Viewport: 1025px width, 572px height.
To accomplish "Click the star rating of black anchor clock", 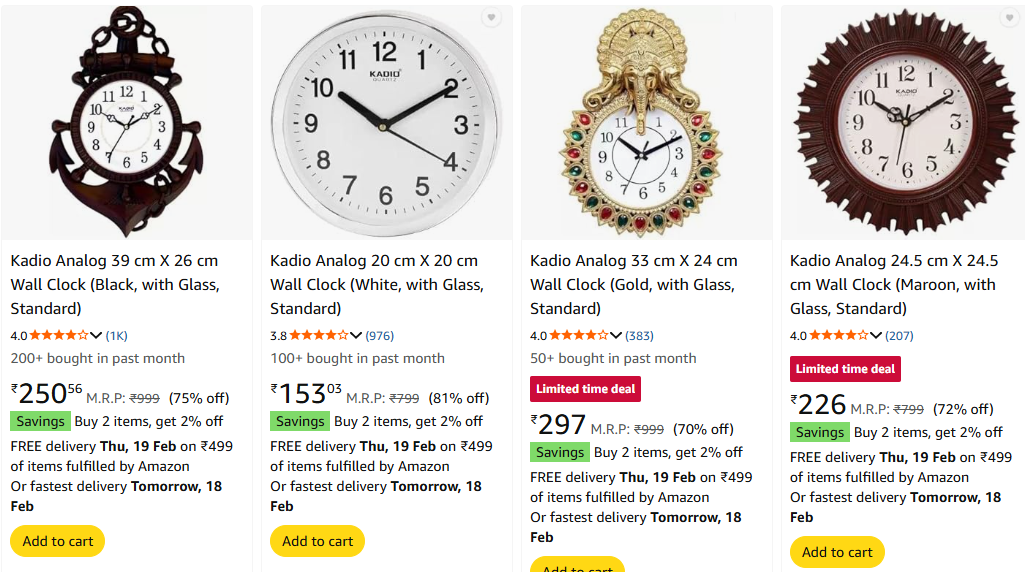I will click(59, 335).
